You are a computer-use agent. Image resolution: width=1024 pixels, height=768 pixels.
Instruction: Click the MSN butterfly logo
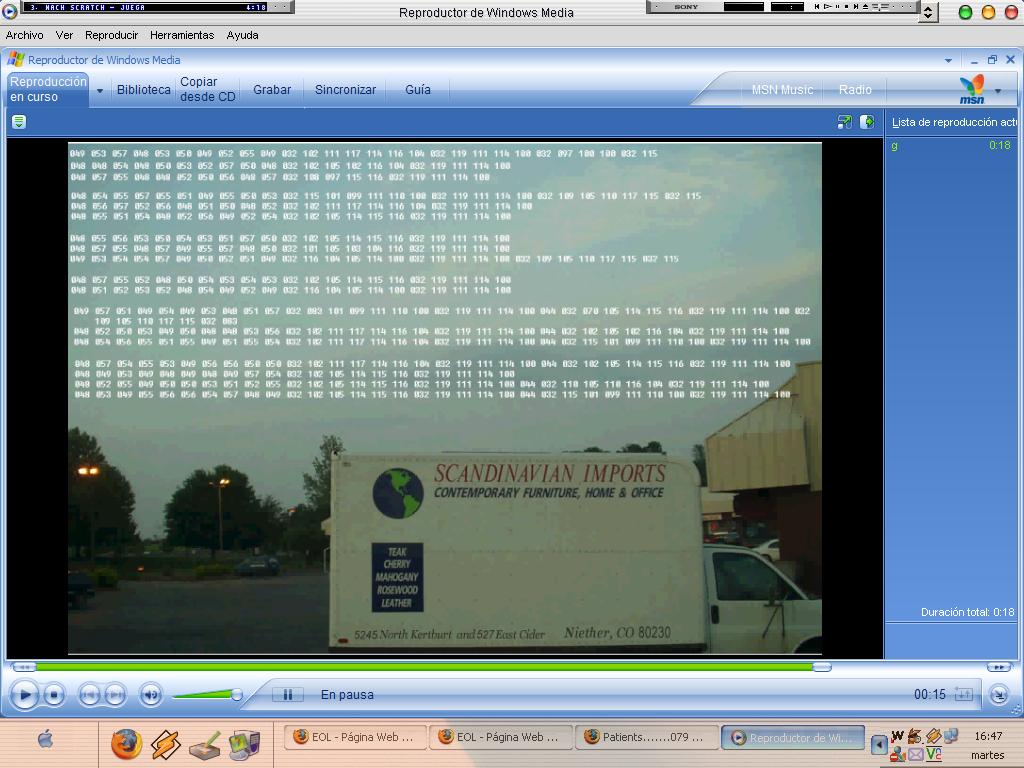click(x=972, y=89)
